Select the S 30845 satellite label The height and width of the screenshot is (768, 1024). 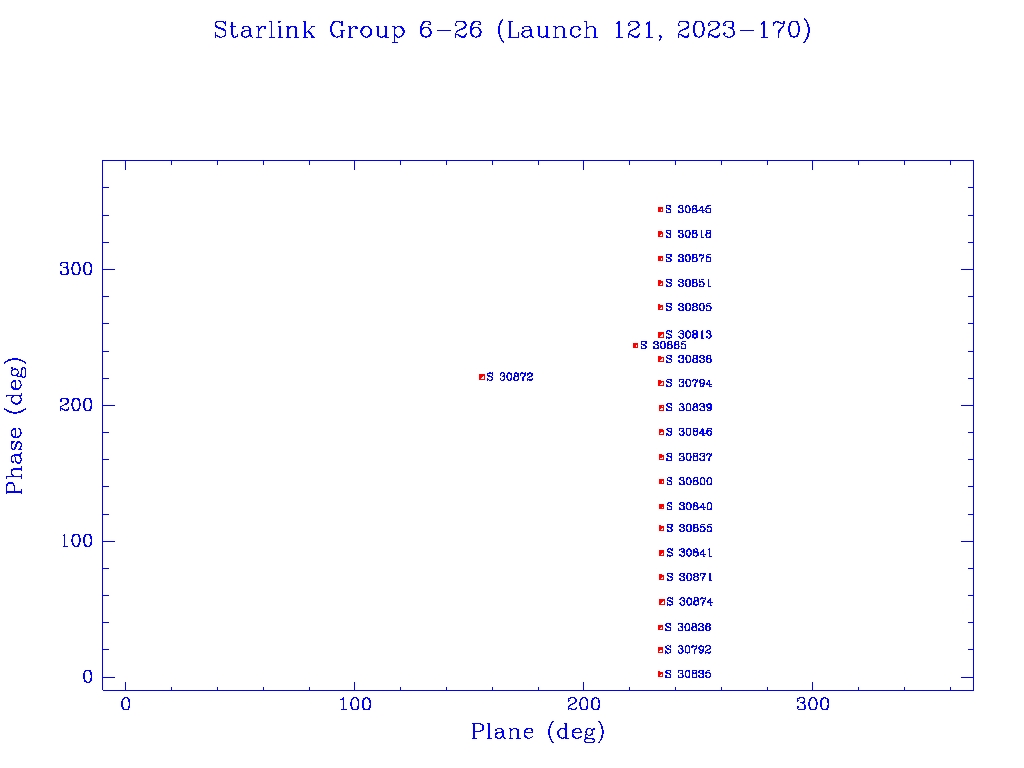688,210
